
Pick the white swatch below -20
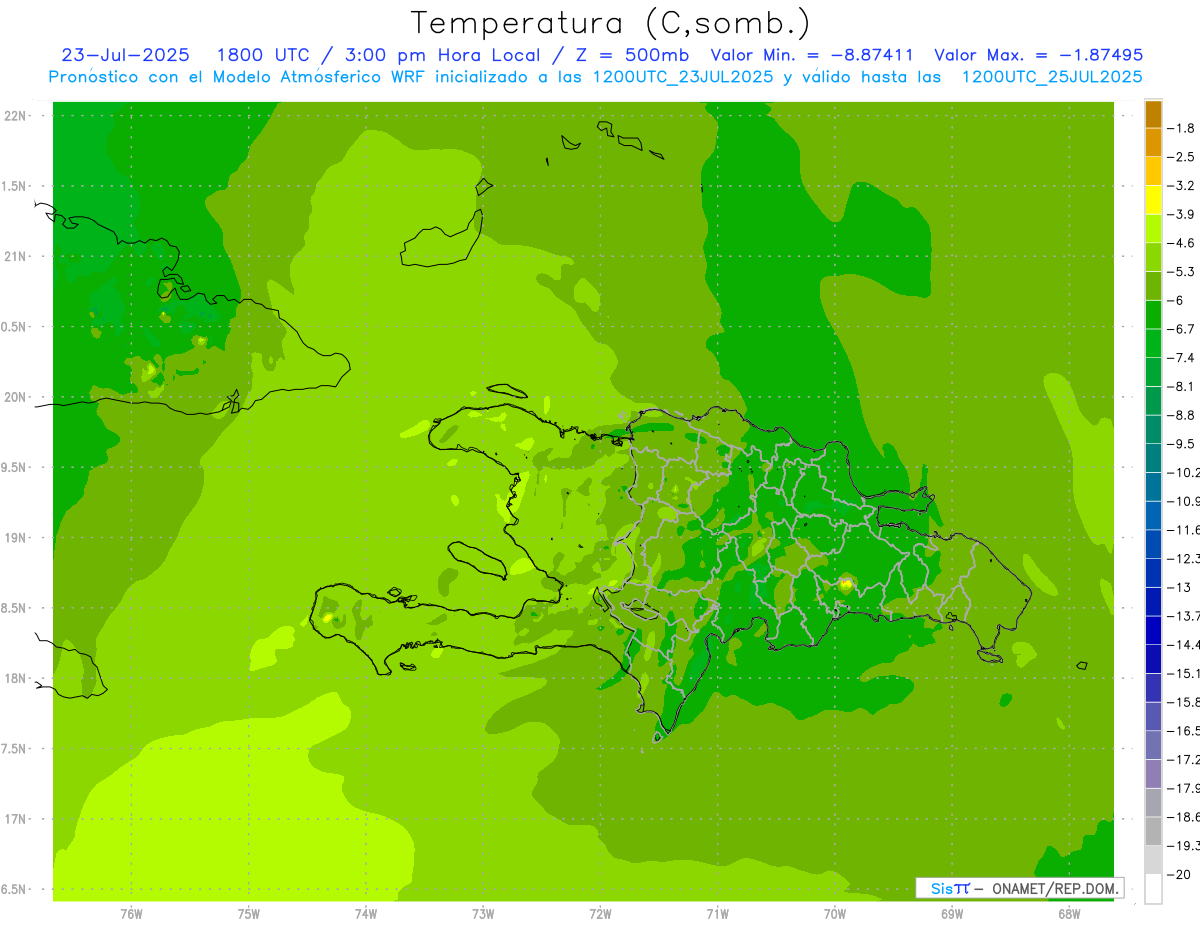(x=1153, y=889)
